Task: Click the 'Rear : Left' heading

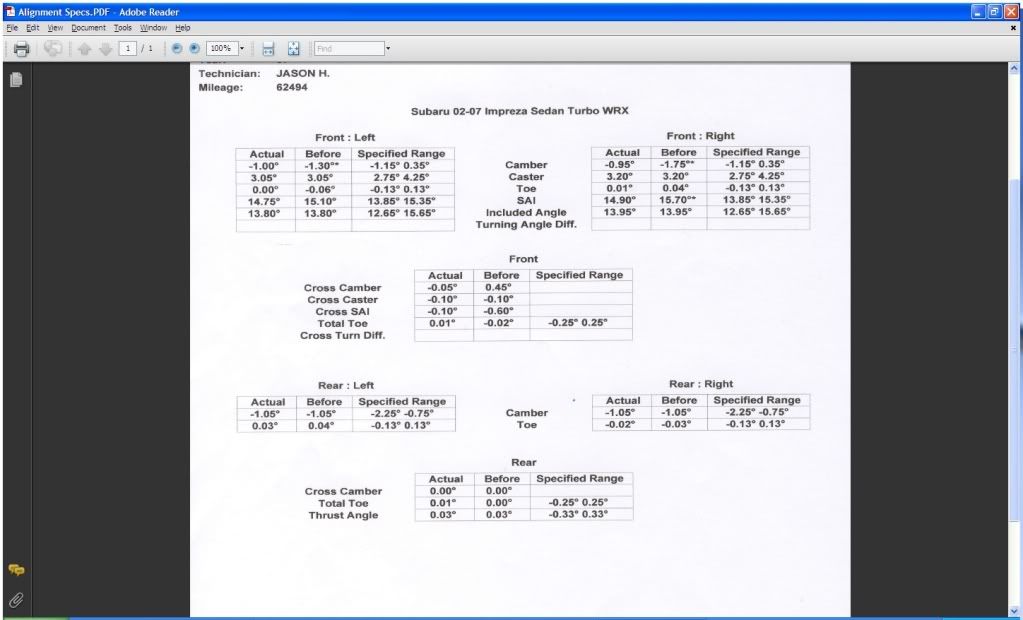Action: (346, 386)
